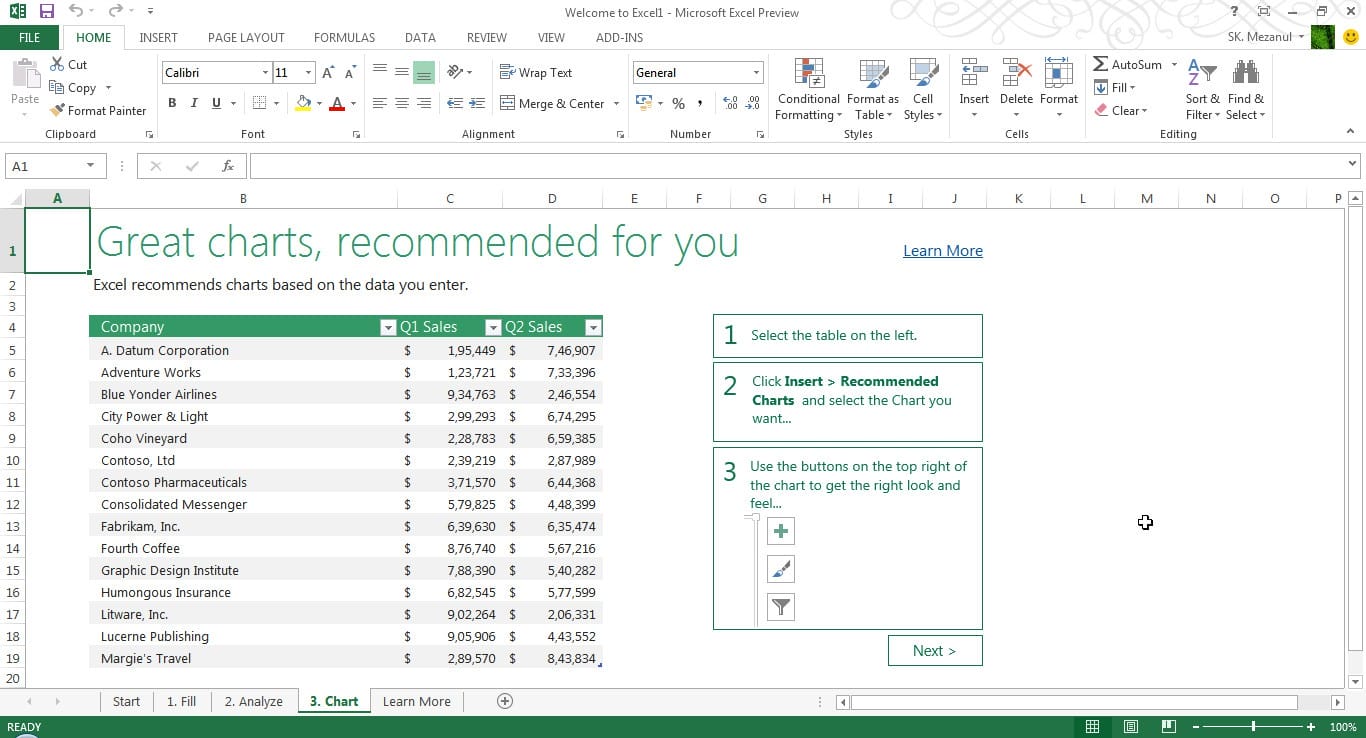The height and width of the screenshot is (738, 1366).
Task: Toggle Center horizontal alignment
Action: pyautogui.click(x=402, y=103)
